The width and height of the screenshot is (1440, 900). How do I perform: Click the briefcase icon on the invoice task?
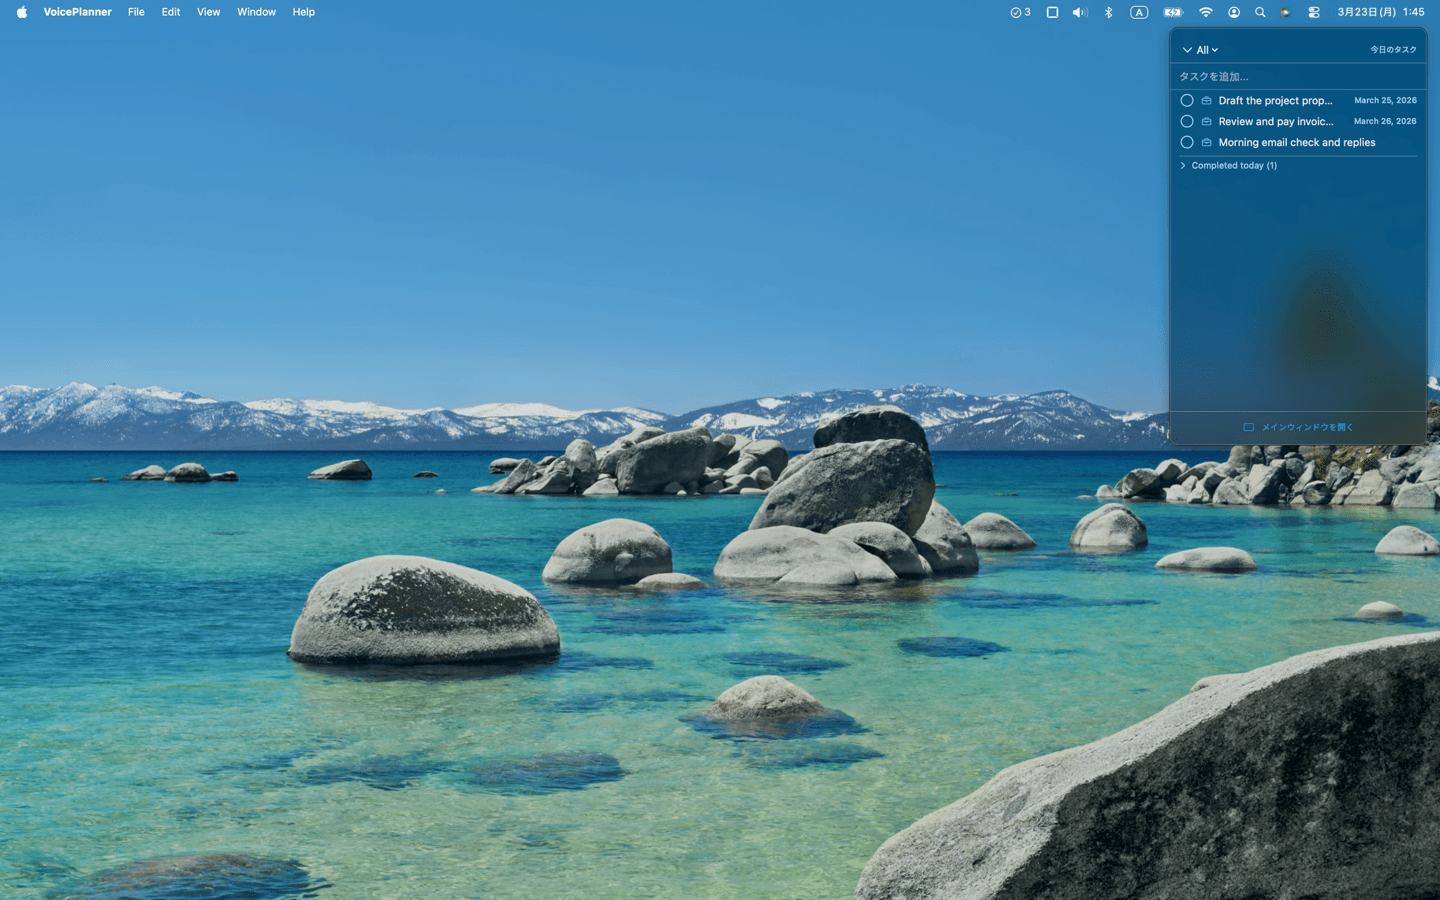click(x=1205, y=121)
